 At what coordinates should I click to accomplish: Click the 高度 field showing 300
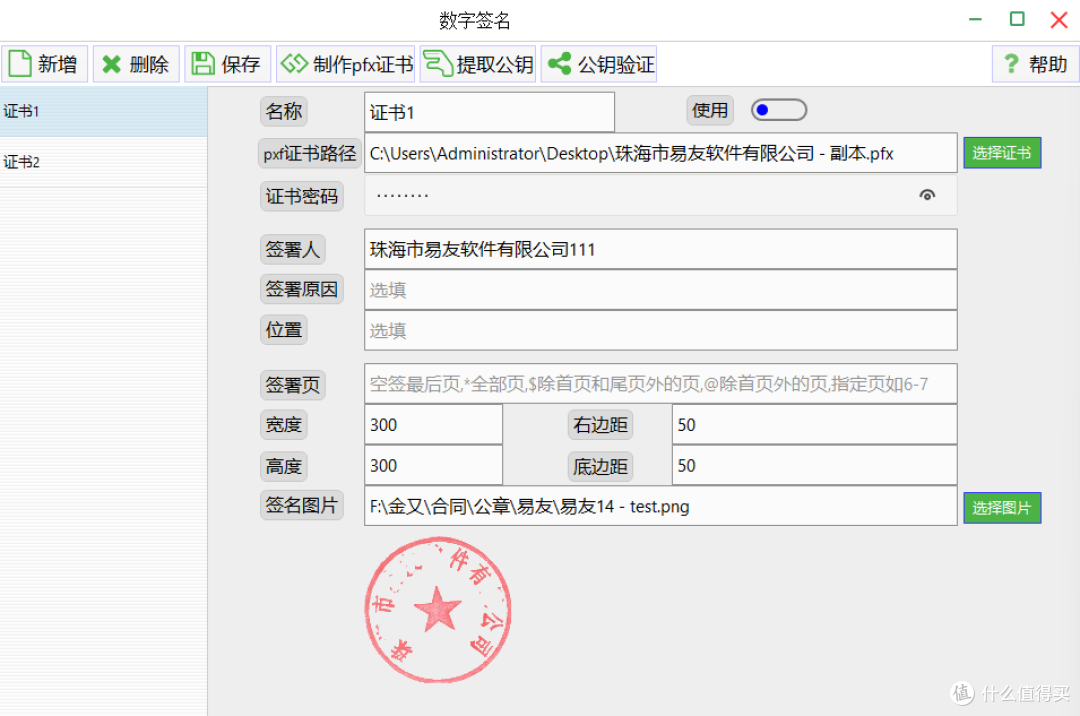[x=433, y=465]
